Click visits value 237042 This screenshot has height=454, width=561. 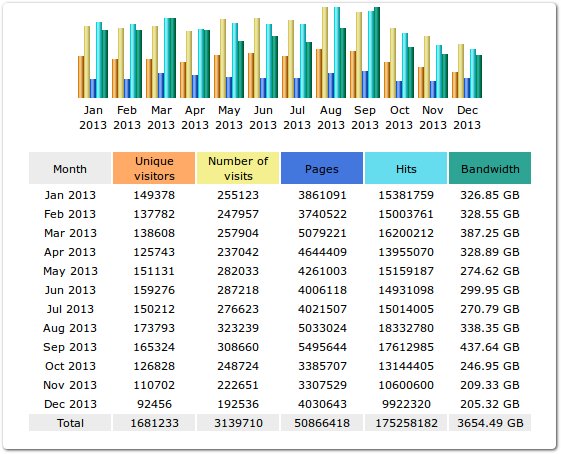pyautogui.click(x=238, y=252)
